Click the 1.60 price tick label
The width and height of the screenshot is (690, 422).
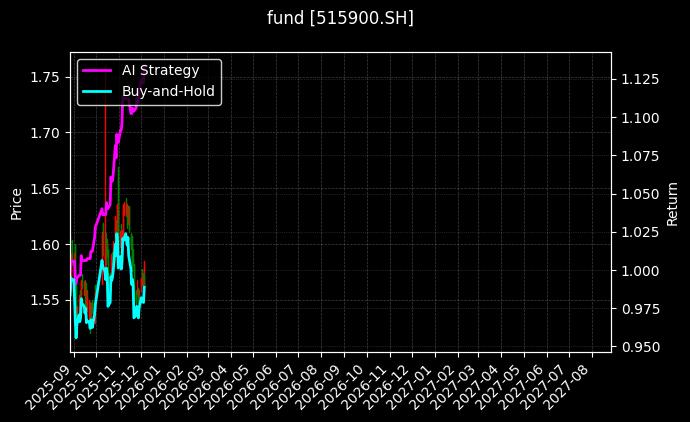(x=44, y=245)
